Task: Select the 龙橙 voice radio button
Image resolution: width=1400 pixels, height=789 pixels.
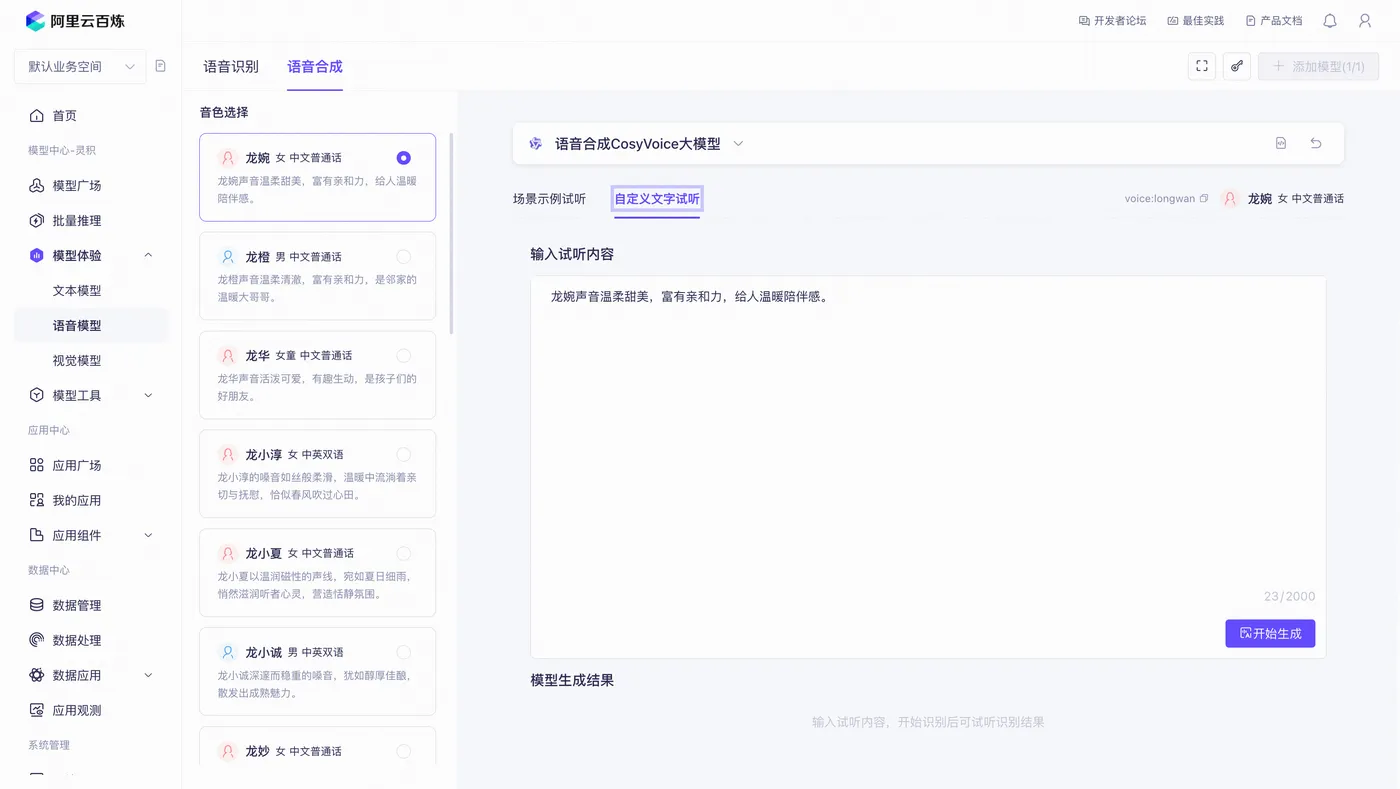Action: point(403,257)
